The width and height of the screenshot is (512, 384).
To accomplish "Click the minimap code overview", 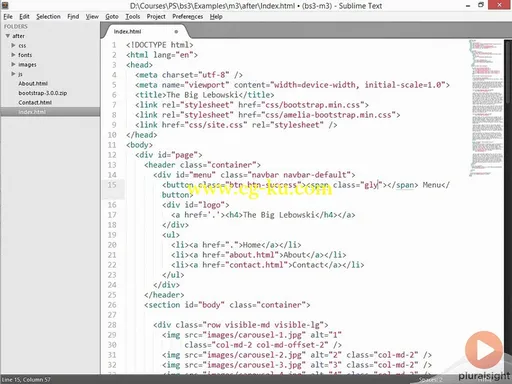I will tap(486, 107).
